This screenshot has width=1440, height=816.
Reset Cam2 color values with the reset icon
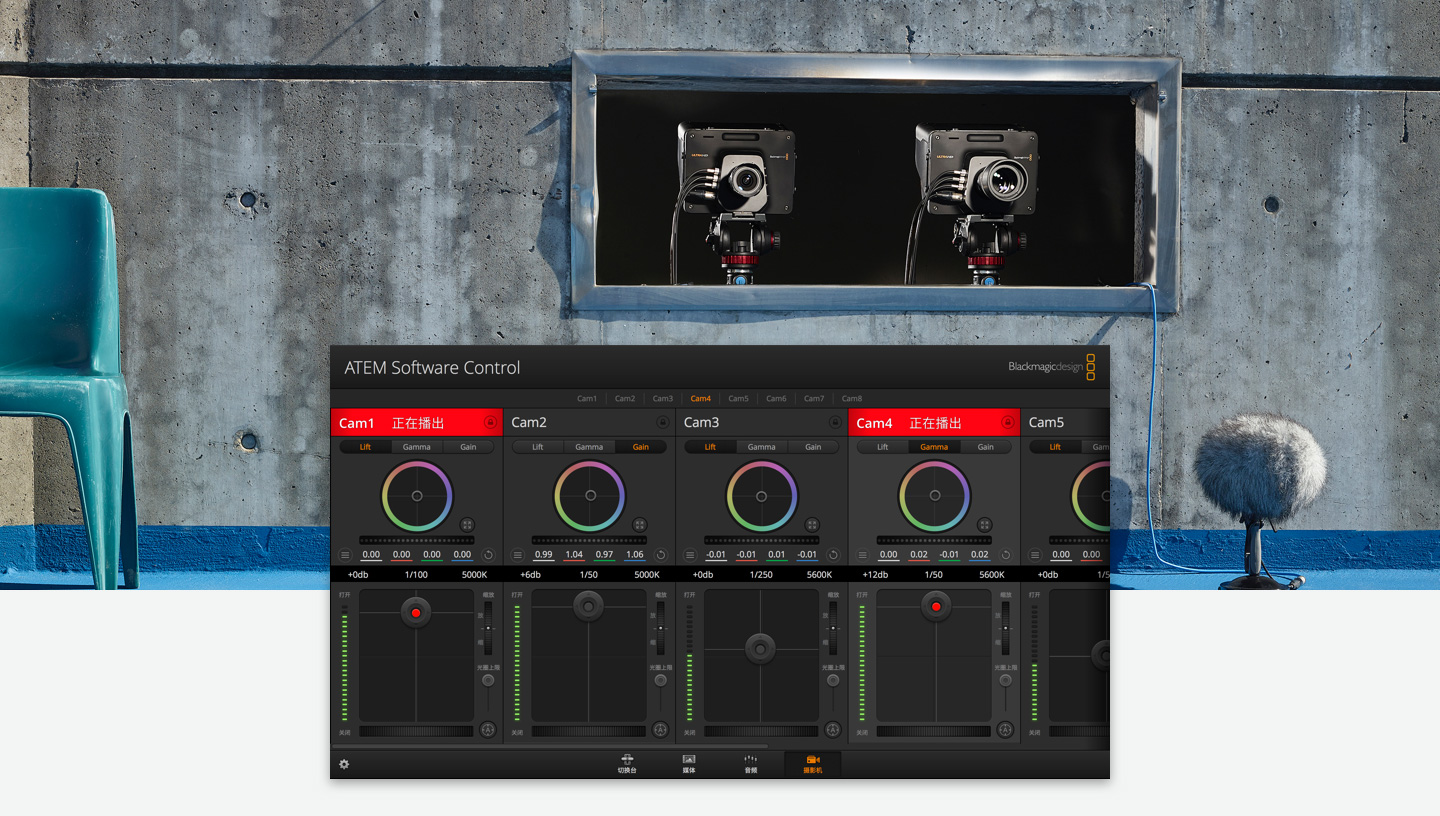click(x=661, y=555)
